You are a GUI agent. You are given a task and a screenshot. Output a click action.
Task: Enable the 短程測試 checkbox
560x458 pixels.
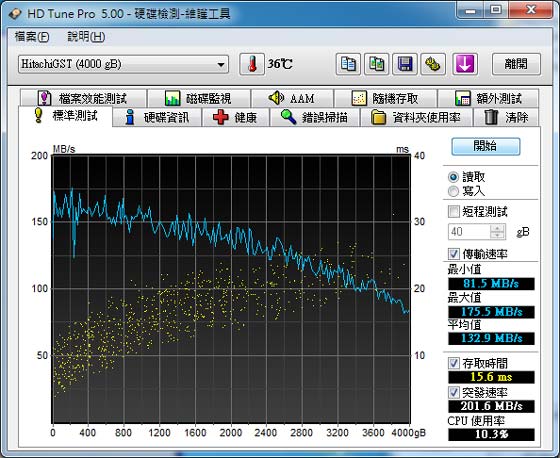pyautogui.click(x=454, y=211)
